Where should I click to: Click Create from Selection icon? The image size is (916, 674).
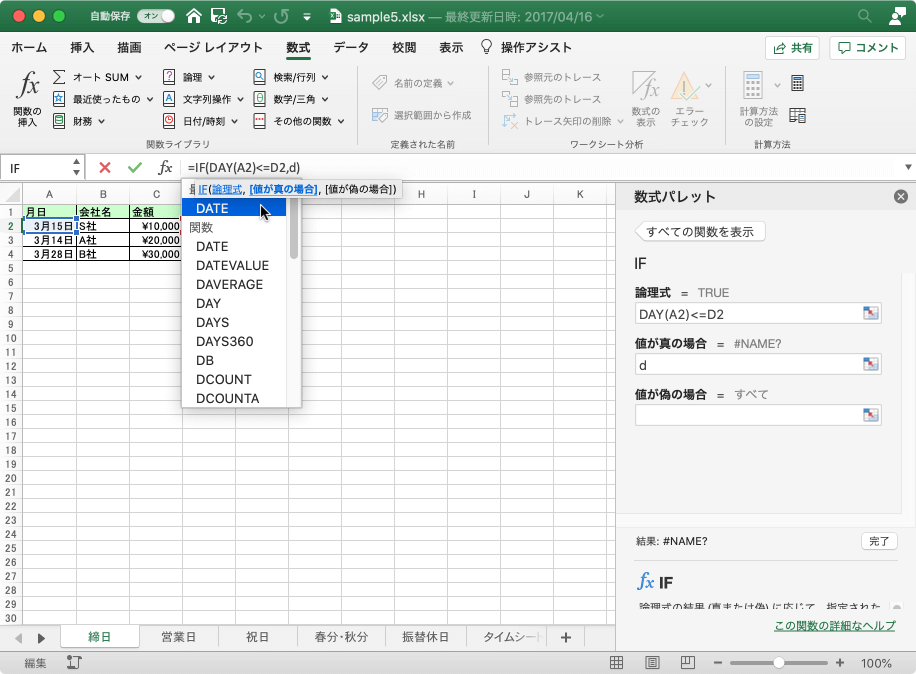tap(380, 115)
